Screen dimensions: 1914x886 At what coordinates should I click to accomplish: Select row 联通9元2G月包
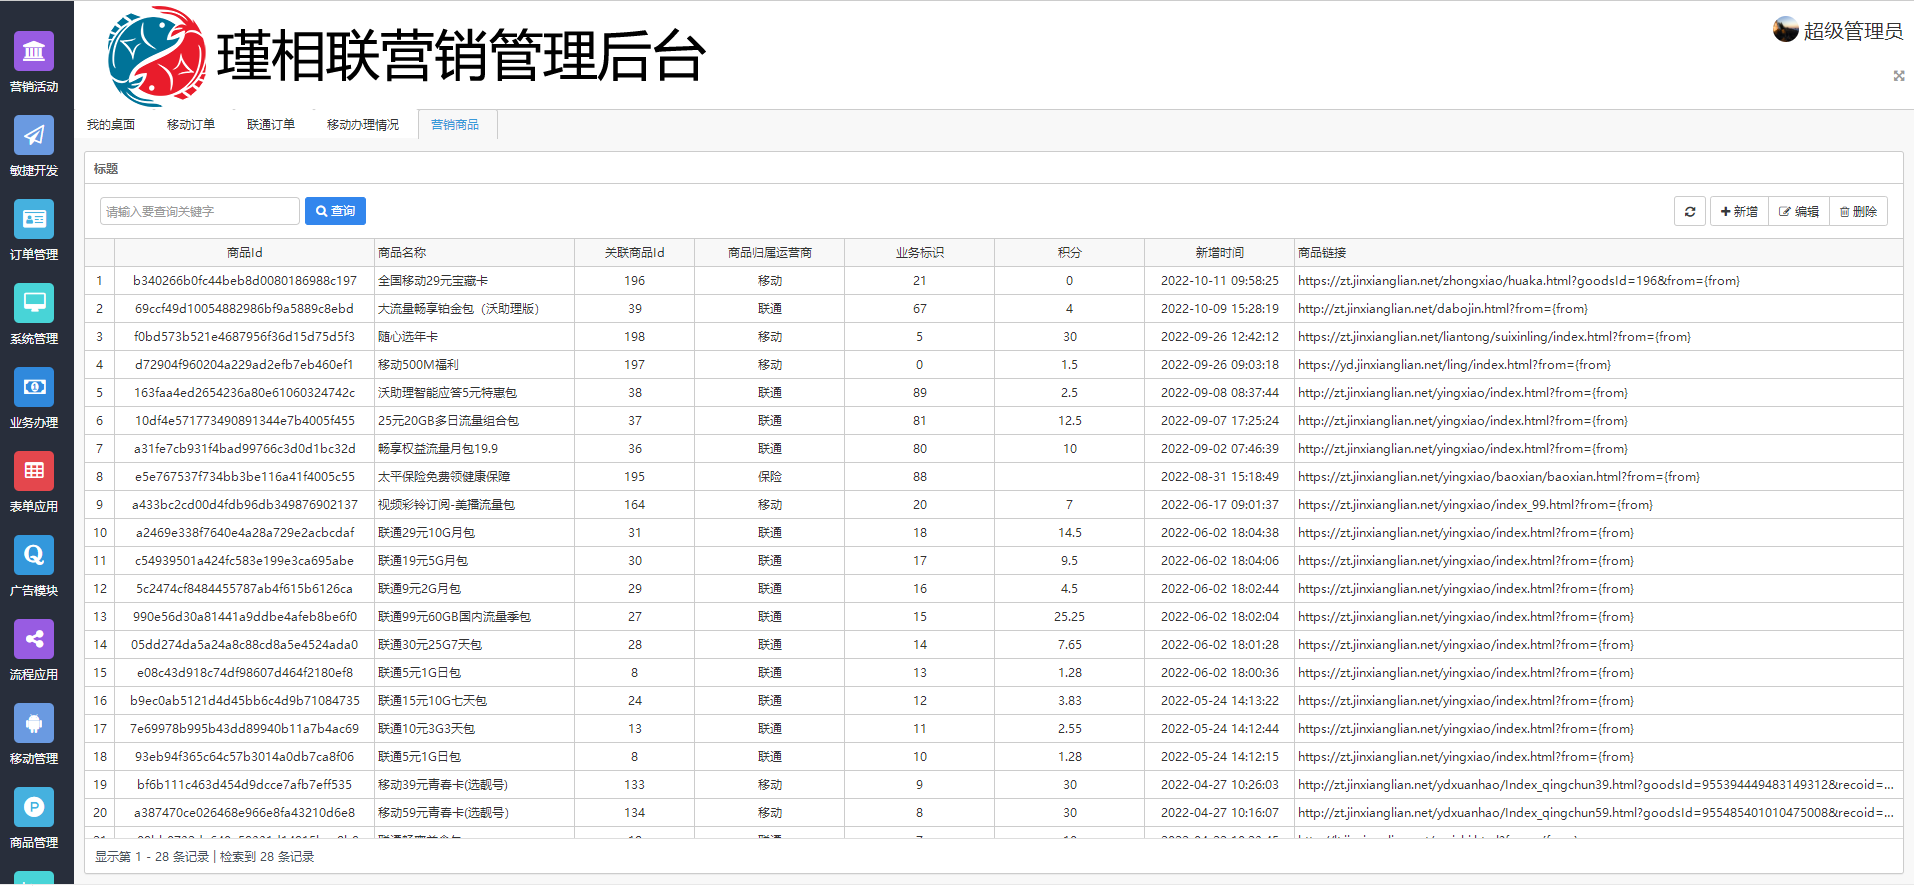994,589
